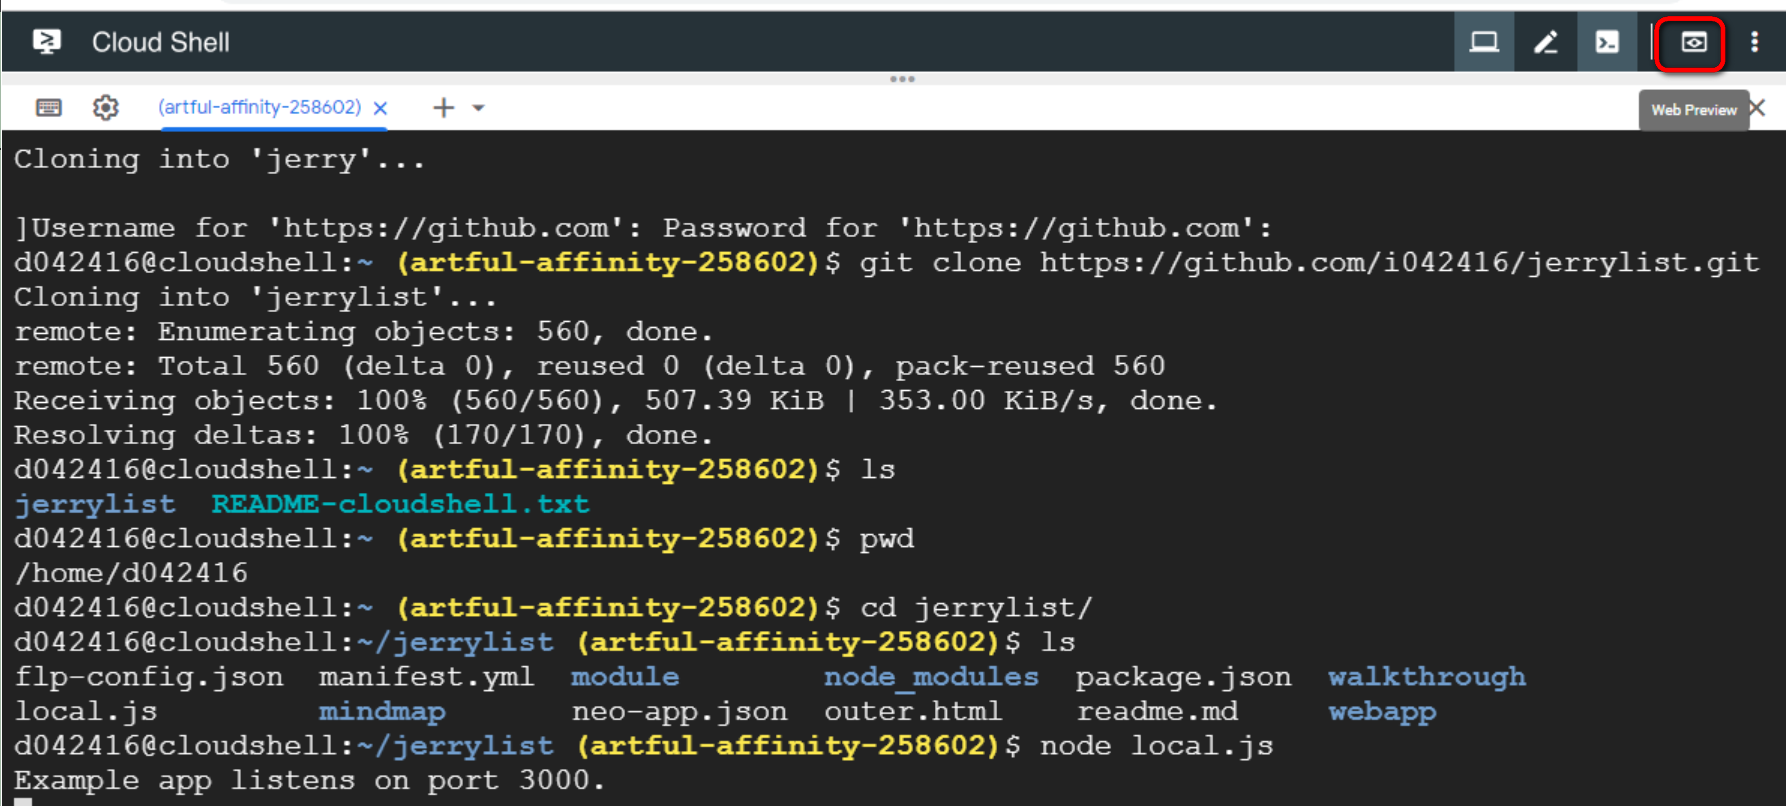Click the mindmap directory name
The height and width of the screenshot is (806, 1786).
pos(382,712)
